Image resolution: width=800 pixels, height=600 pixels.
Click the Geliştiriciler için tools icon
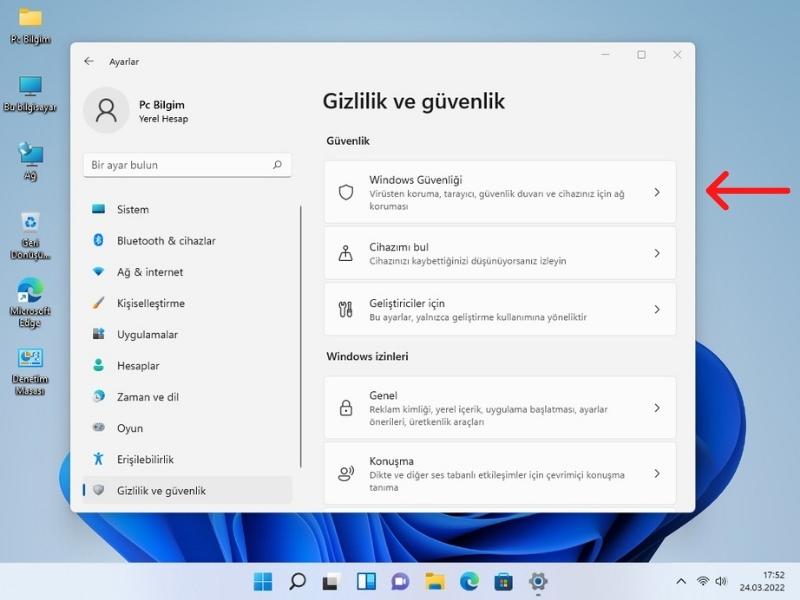346,309
